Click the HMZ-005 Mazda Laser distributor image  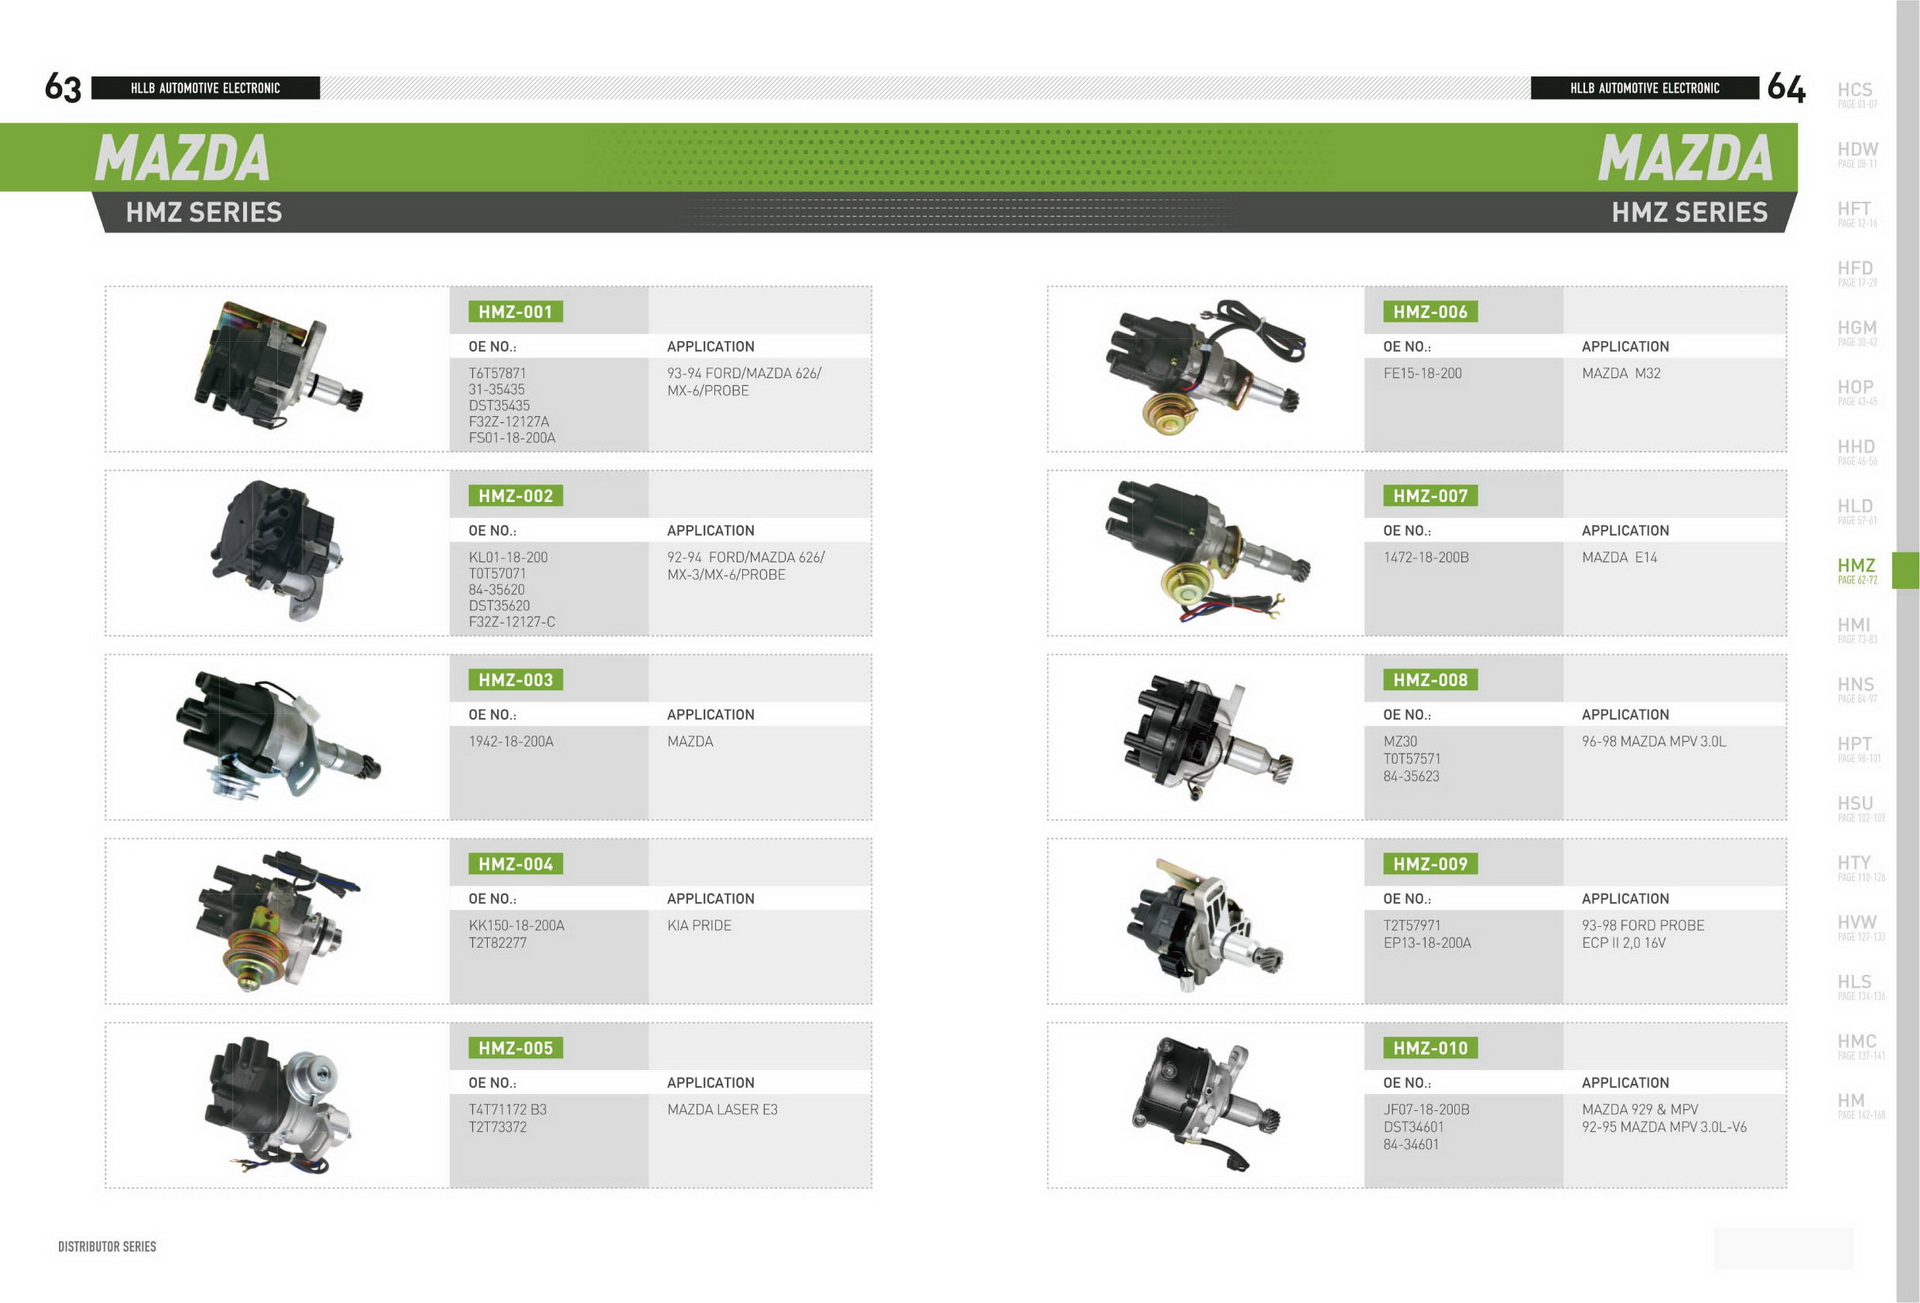(277, 1104)
